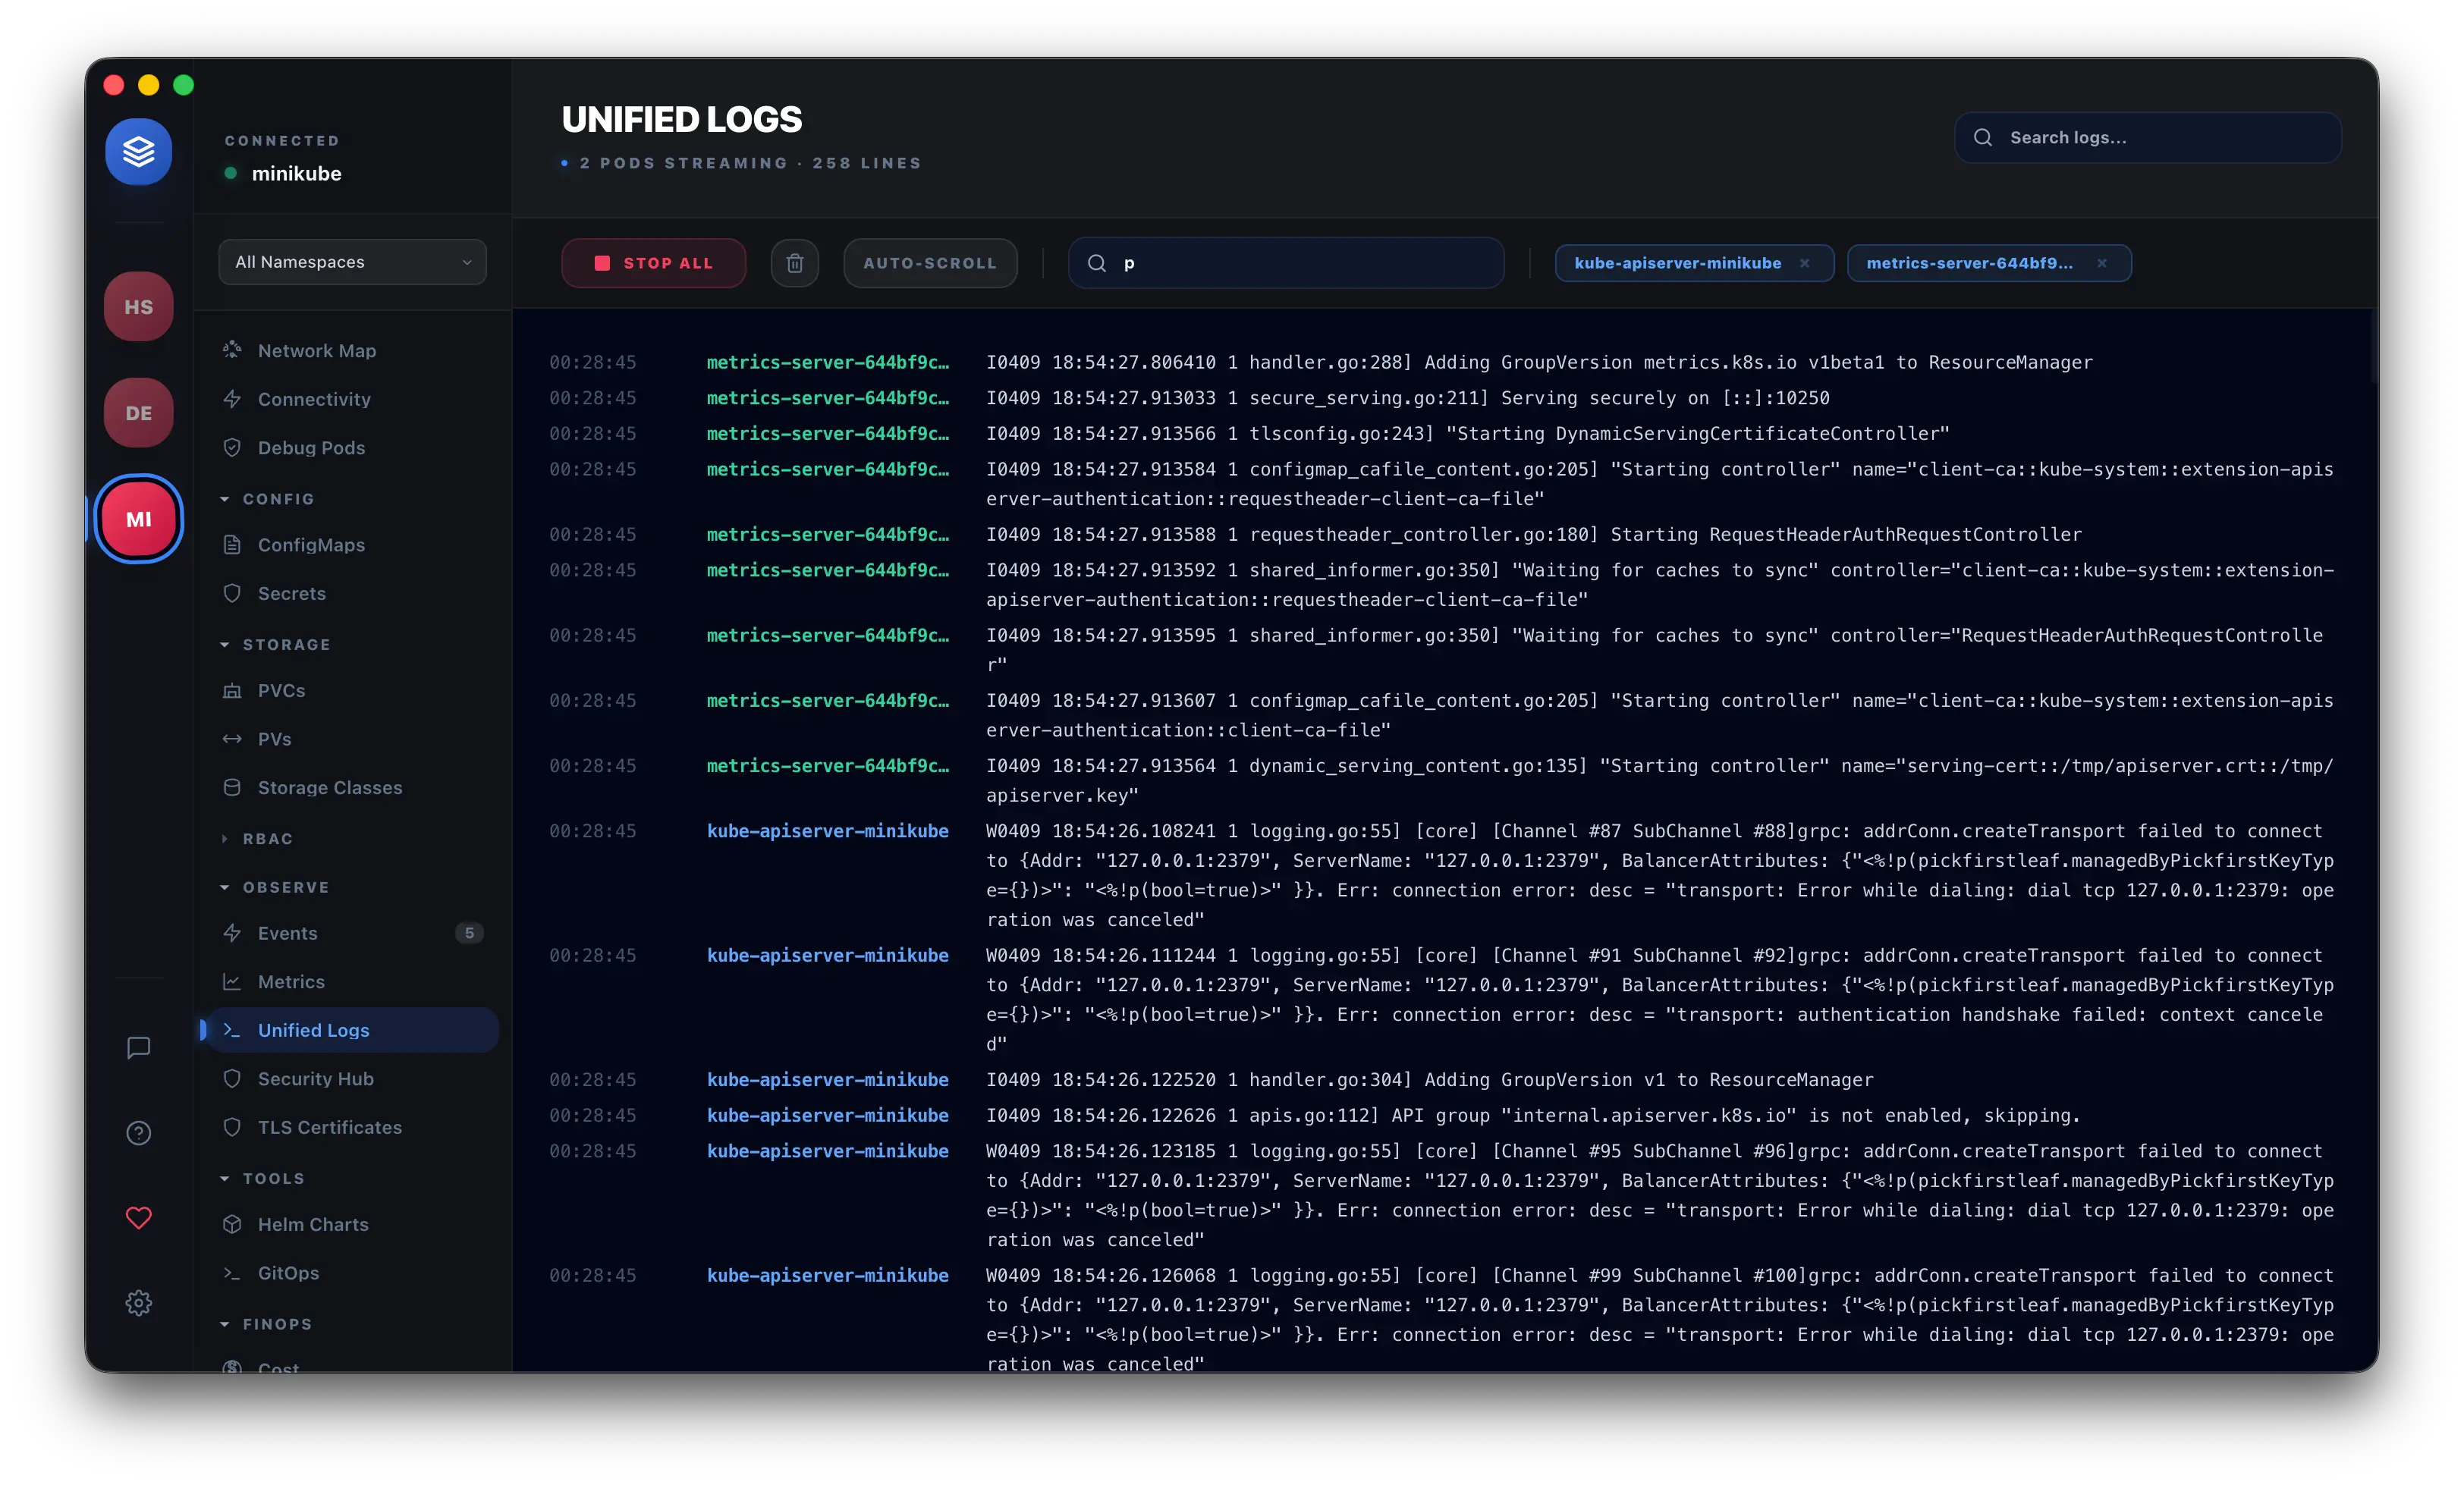Toggle the AUTO-SCROLL button
2464x1485 pixels.
[x=929, y=263]
